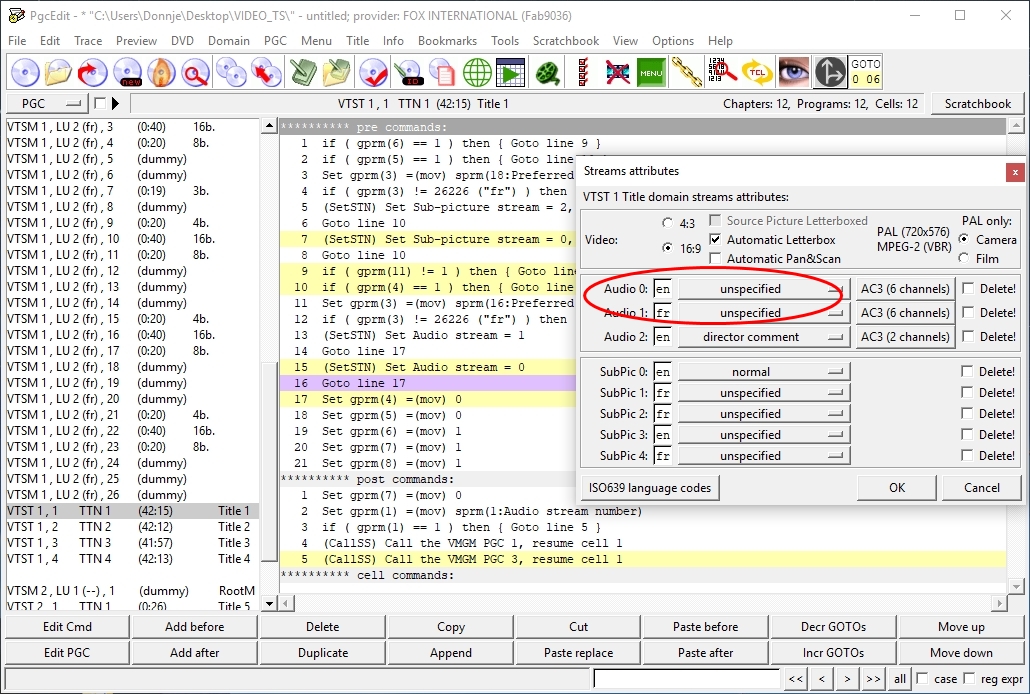Select Film under PAL only
Viewport: 1030px width, 694px height.
(964, 258)
